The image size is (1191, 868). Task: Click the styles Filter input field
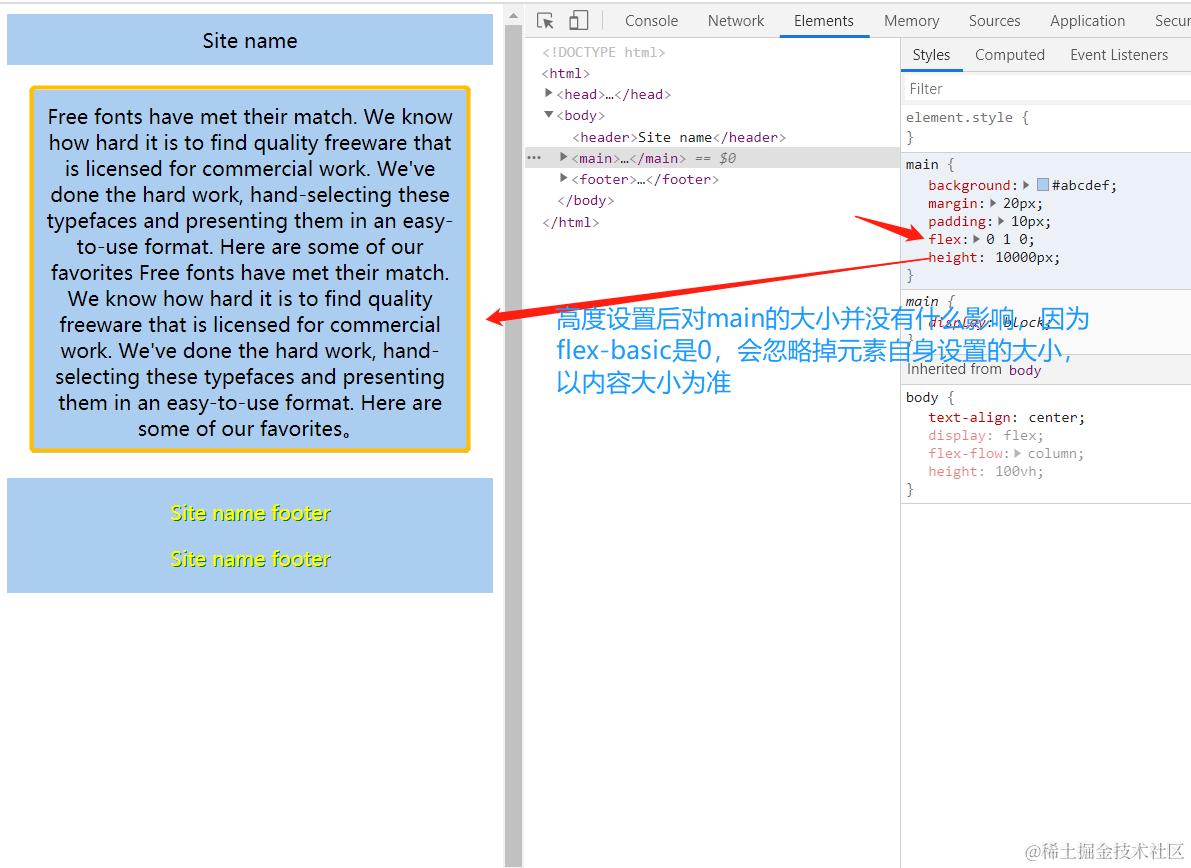coord(1000,88)
